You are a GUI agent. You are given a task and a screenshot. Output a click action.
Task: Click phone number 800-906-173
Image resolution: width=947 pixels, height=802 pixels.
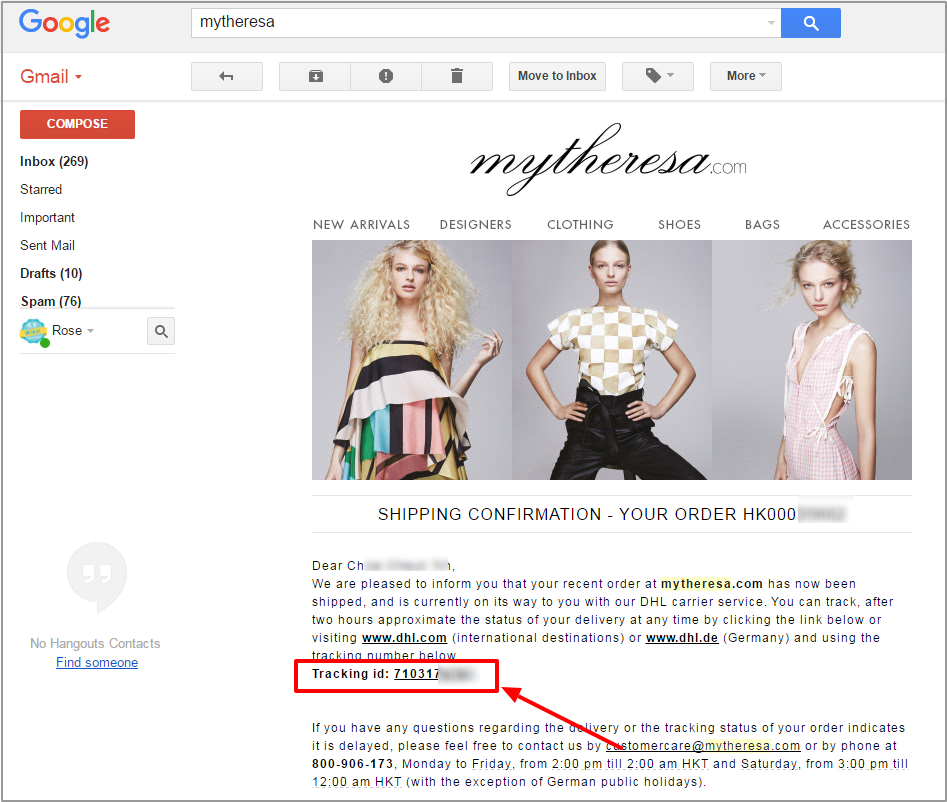click(x=352, y=764)
